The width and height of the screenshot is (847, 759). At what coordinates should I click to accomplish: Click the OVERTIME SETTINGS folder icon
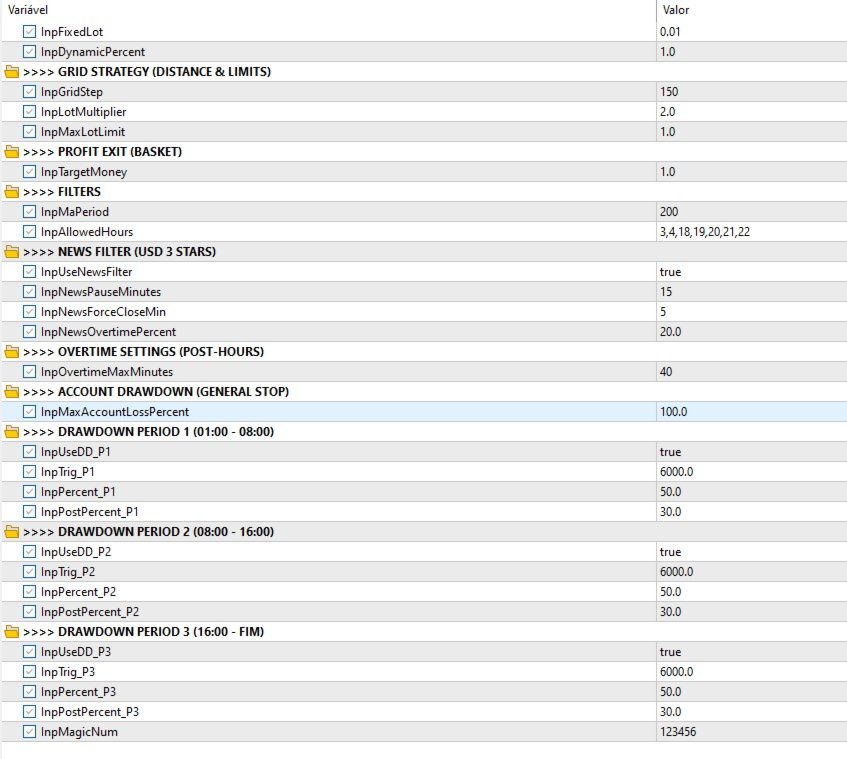point(11,352)
